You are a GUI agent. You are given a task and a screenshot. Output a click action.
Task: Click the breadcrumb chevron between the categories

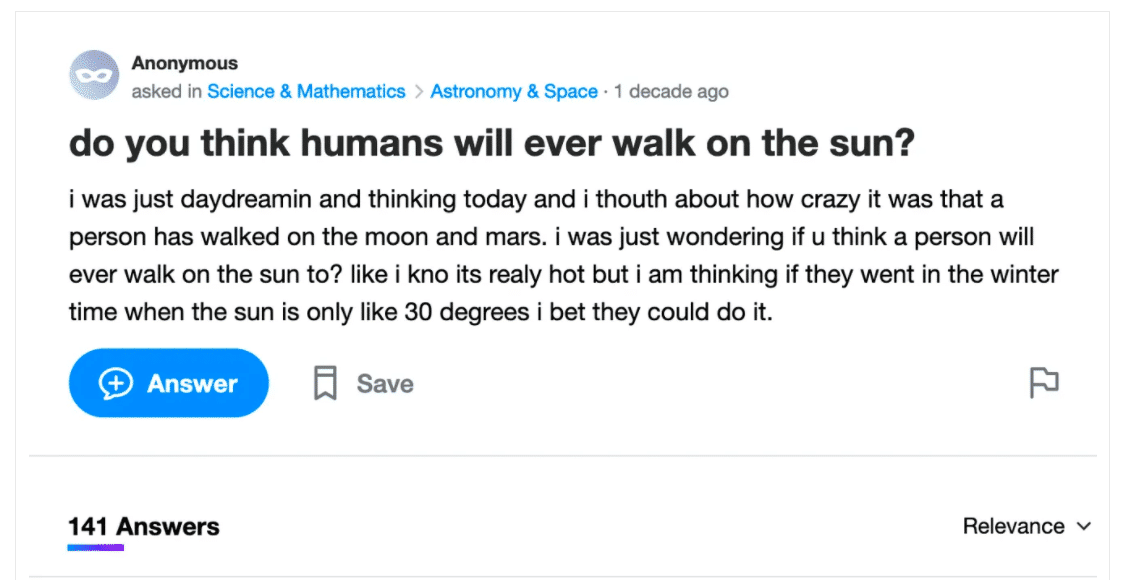pyautogui.click(x=418, y=92)
